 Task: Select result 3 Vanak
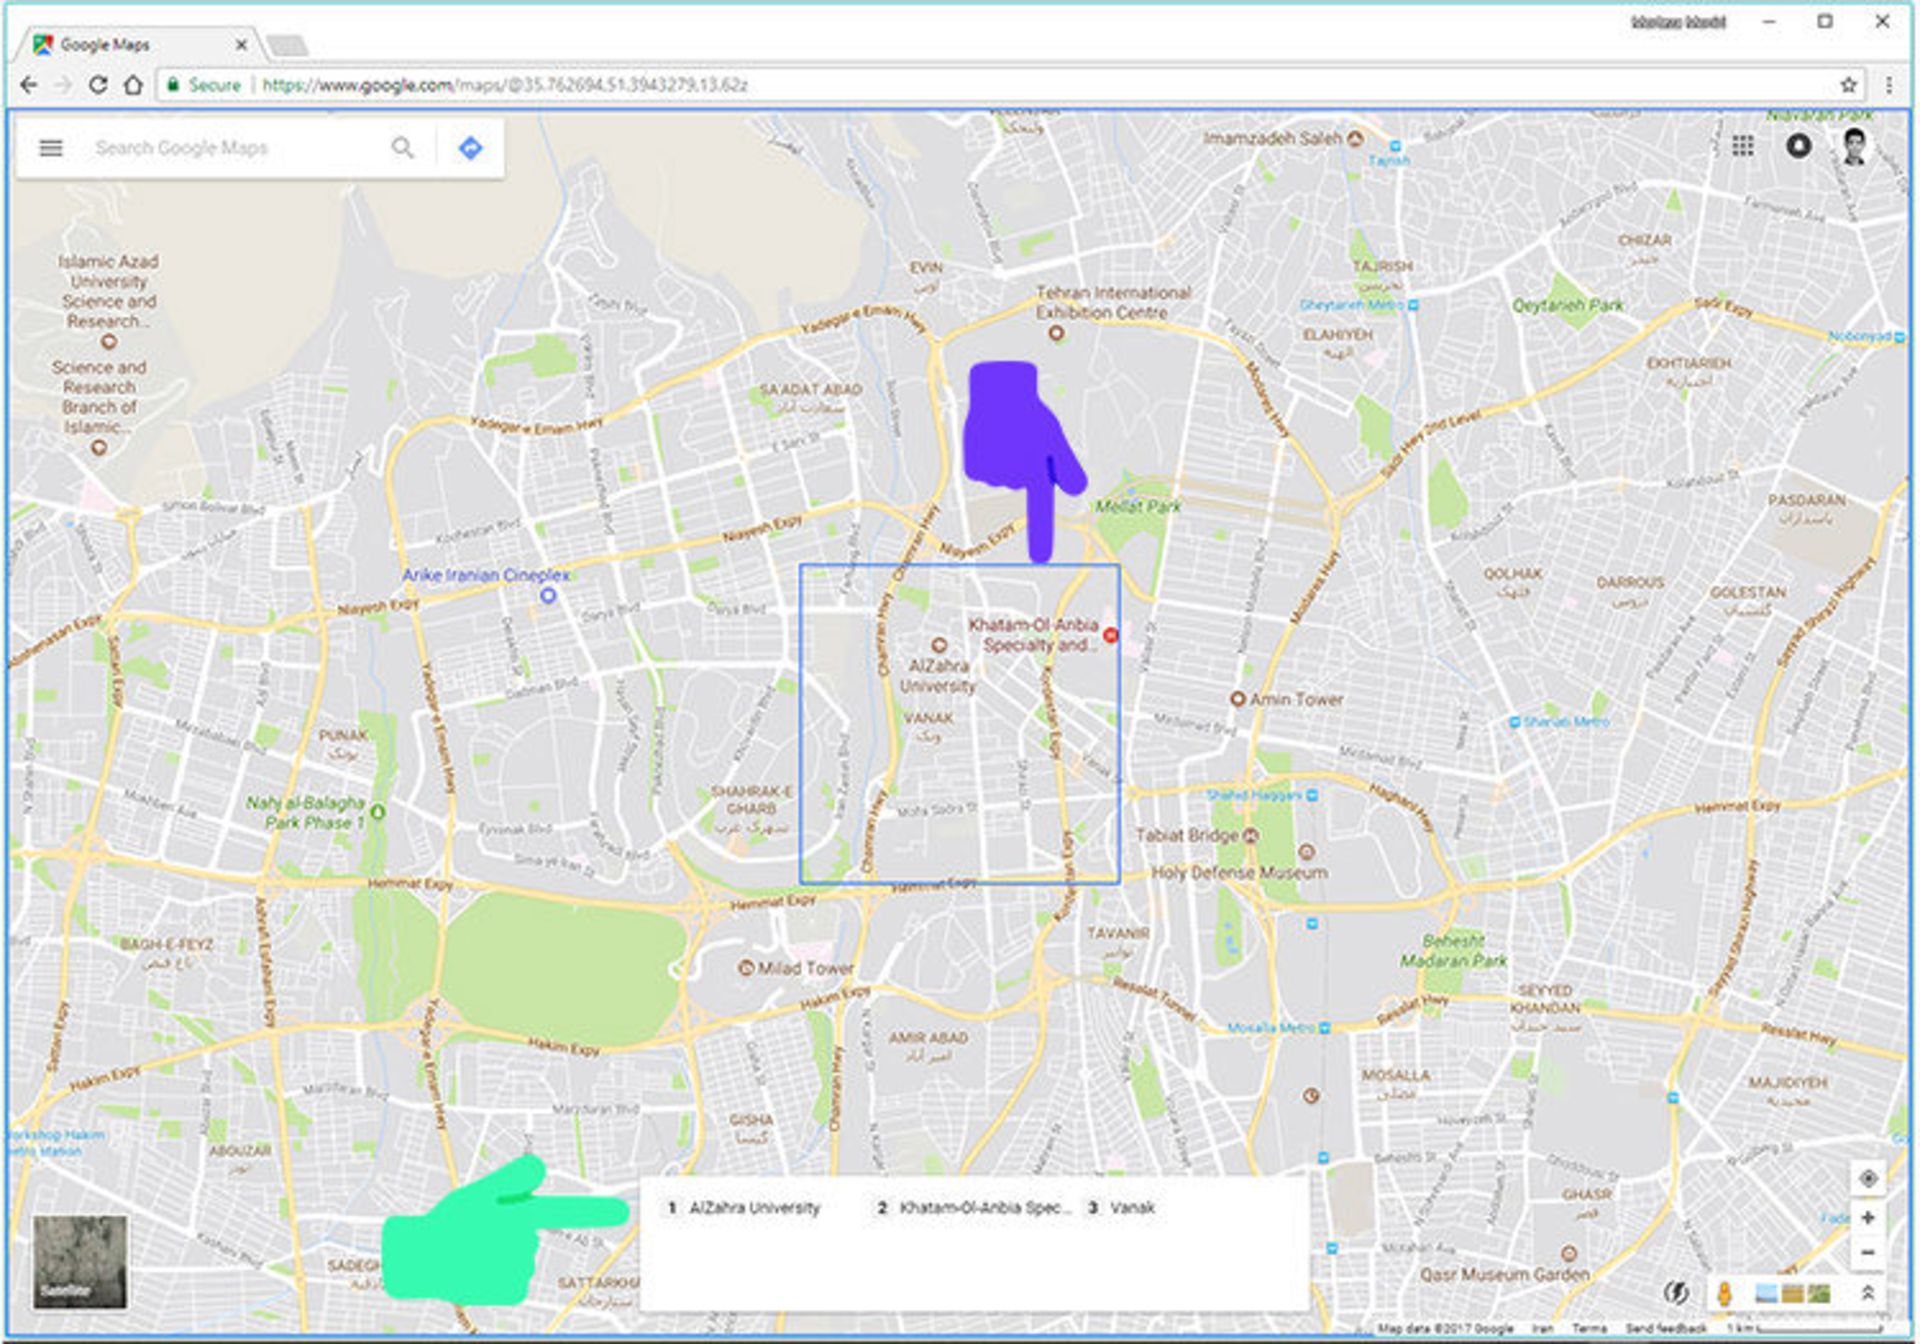1122,1208
